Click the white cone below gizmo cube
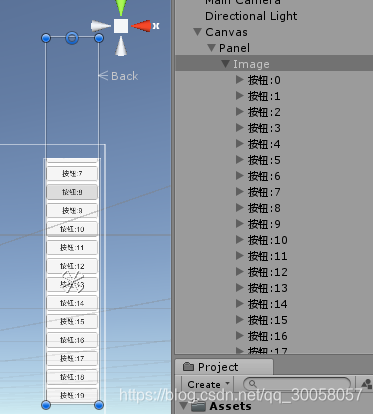373x414 pixels. [x=121, y=46]
